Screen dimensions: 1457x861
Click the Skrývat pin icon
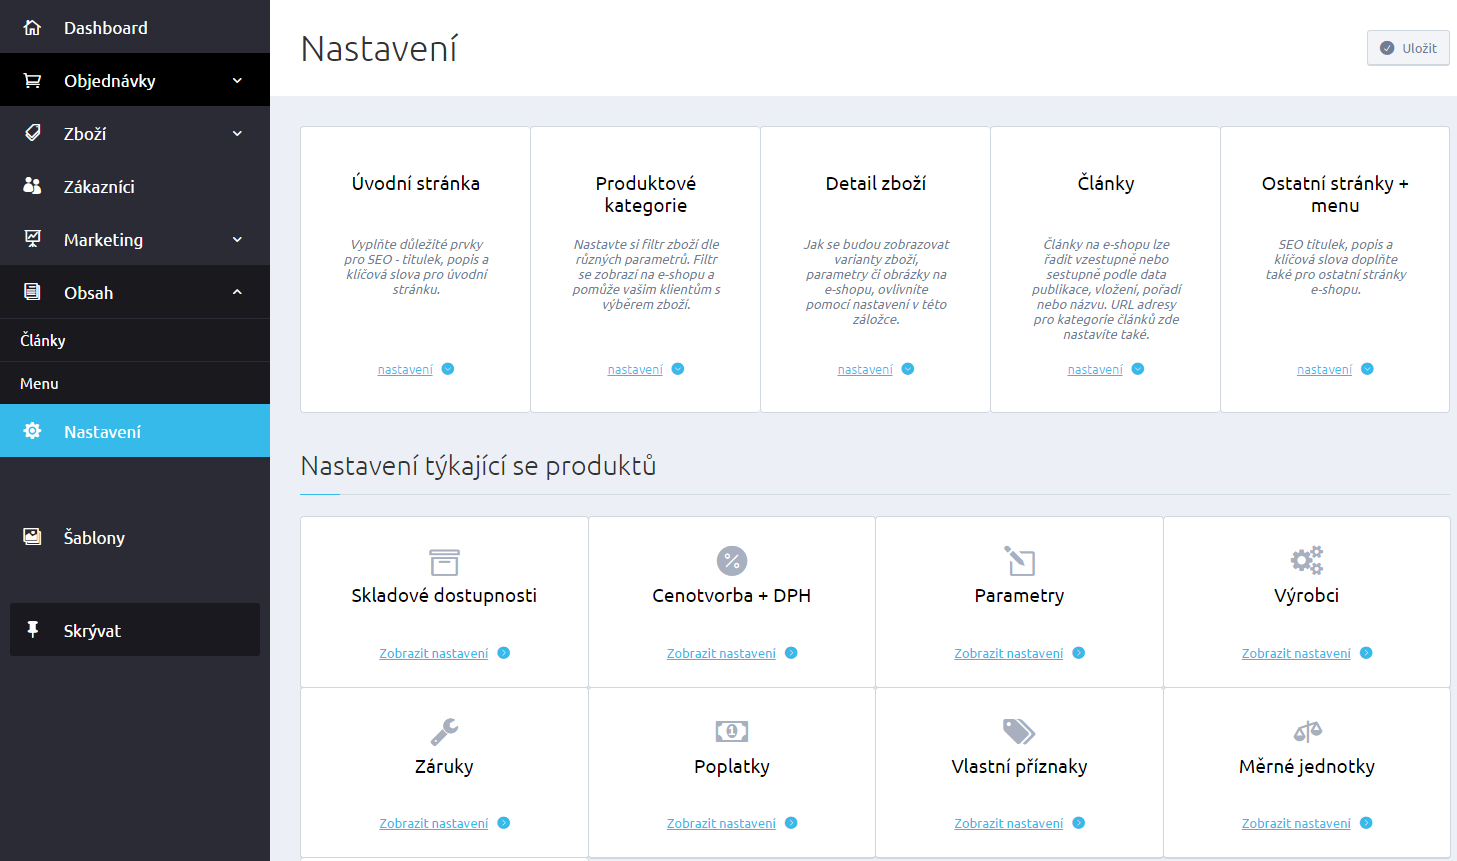(x=32, y=630)
